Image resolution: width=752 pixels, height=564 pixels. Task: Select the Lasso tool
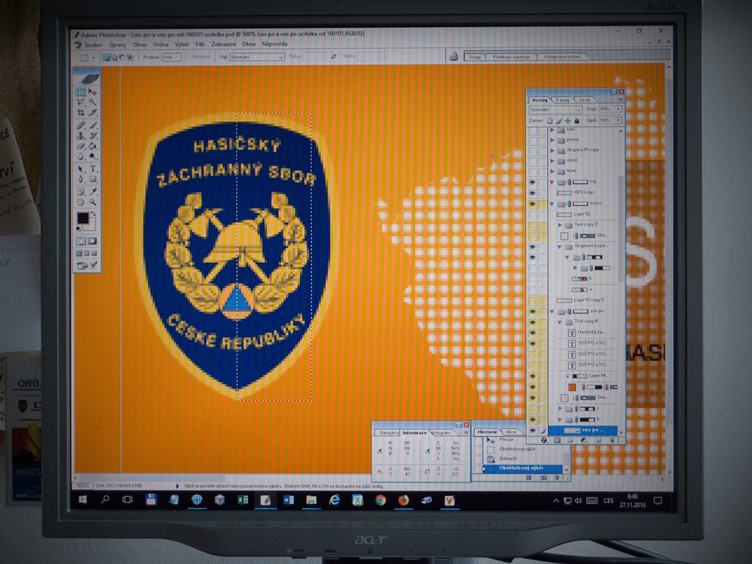click(81, 102)
